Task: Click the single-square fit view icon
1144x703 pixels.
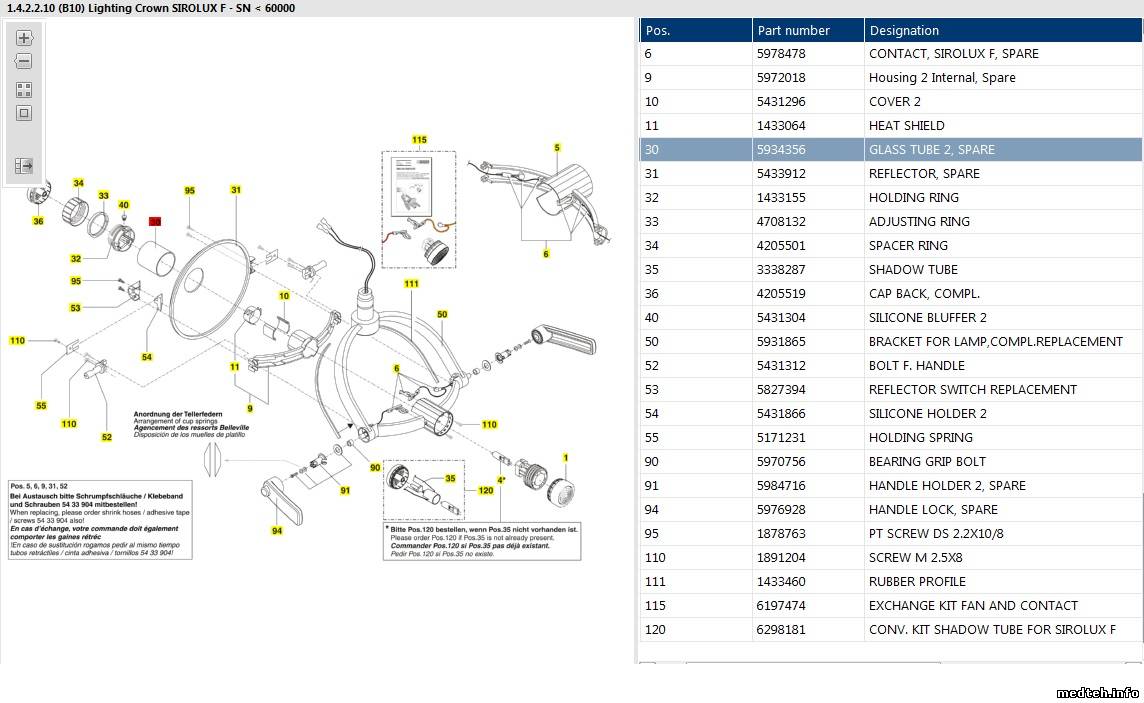Action: click(x=24, y=113)
